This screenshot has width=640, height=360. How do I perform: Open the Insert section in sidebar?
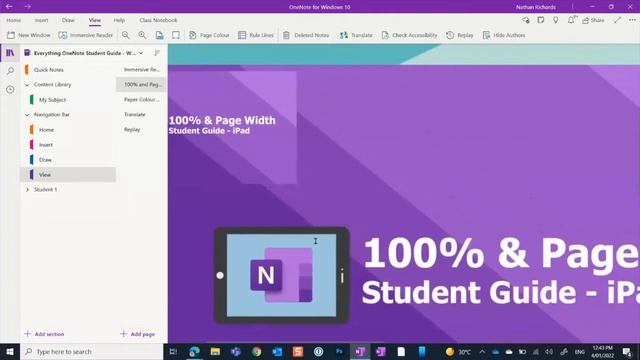point(68,145)
